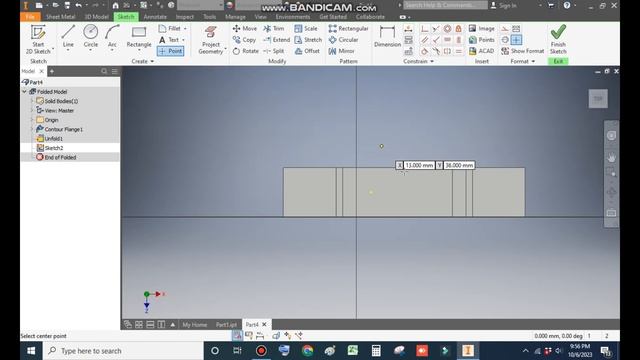Open the File menu tab
Image resolution: width=640 pixels, height=360 pixels.
[30, 17]
